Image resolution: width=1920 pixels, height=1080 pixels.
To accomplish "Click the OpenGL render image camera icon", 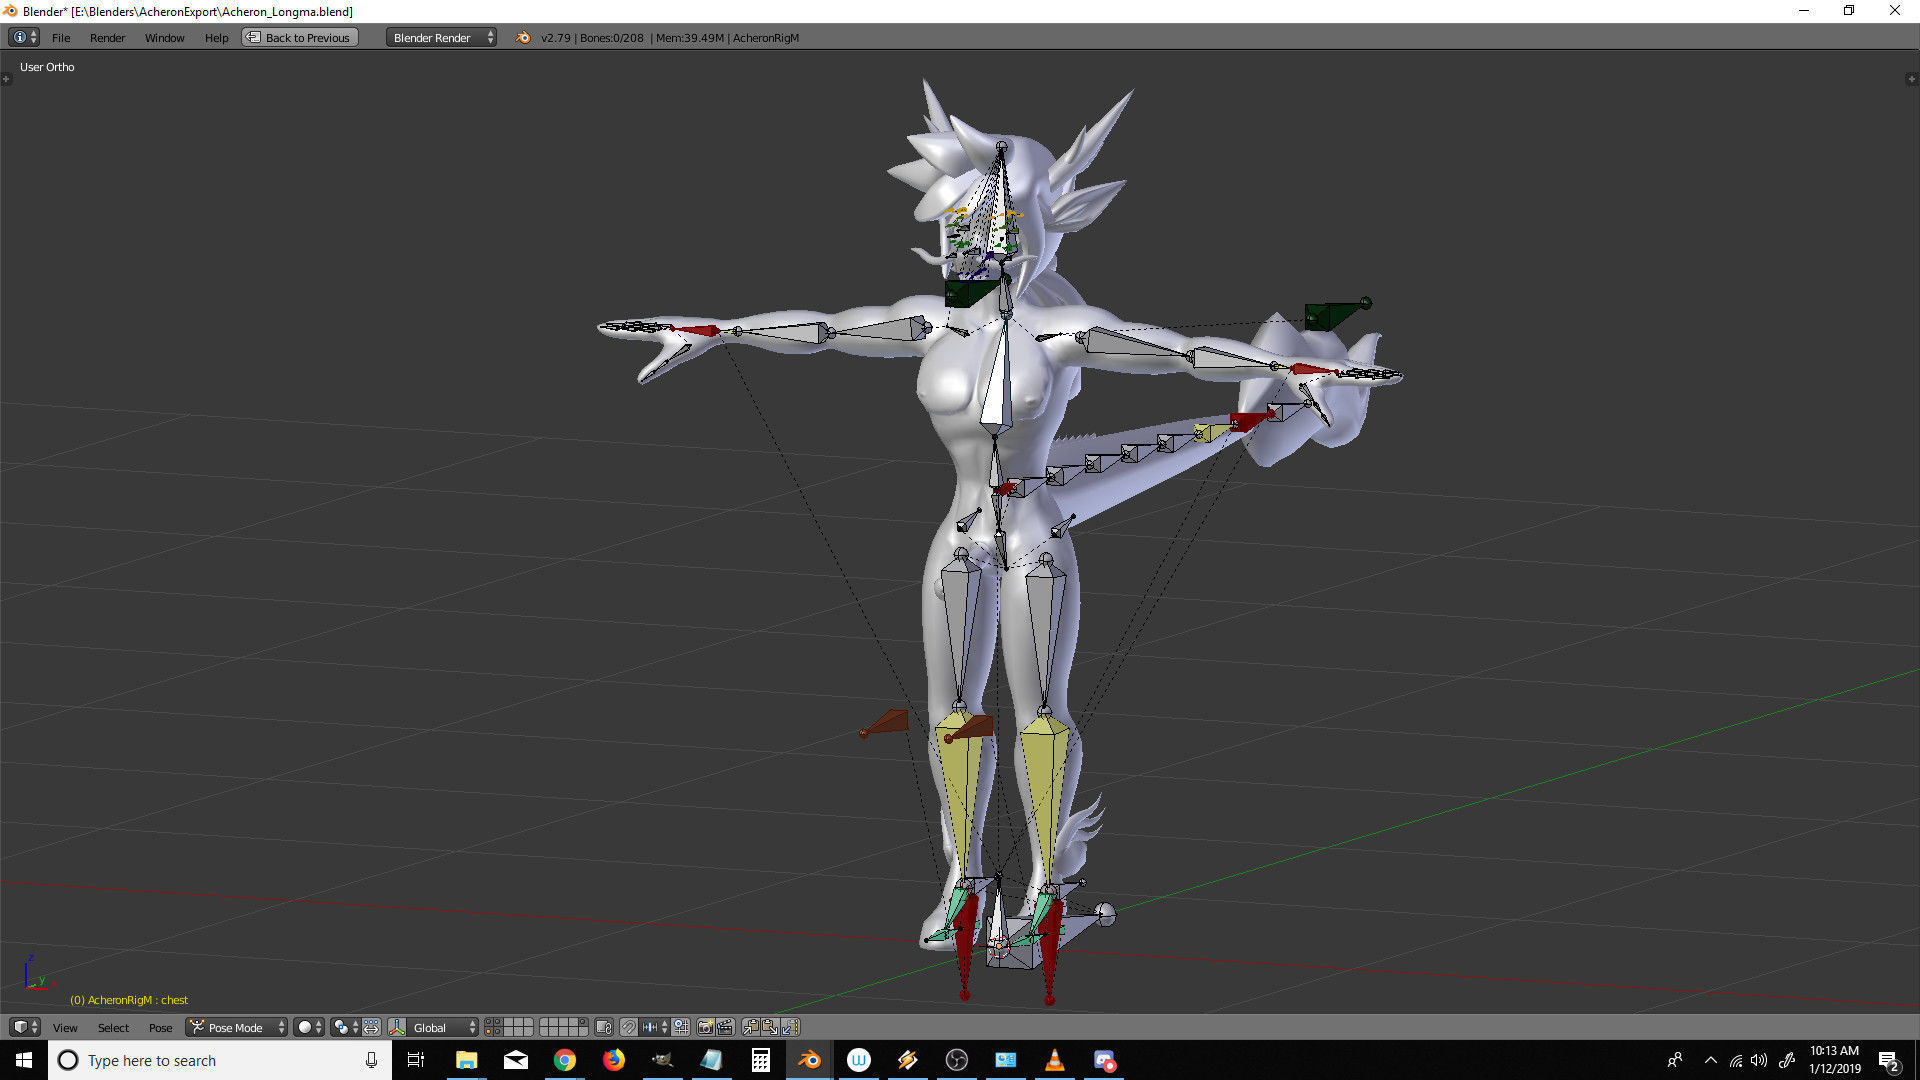I will (x=705, y=1027).
